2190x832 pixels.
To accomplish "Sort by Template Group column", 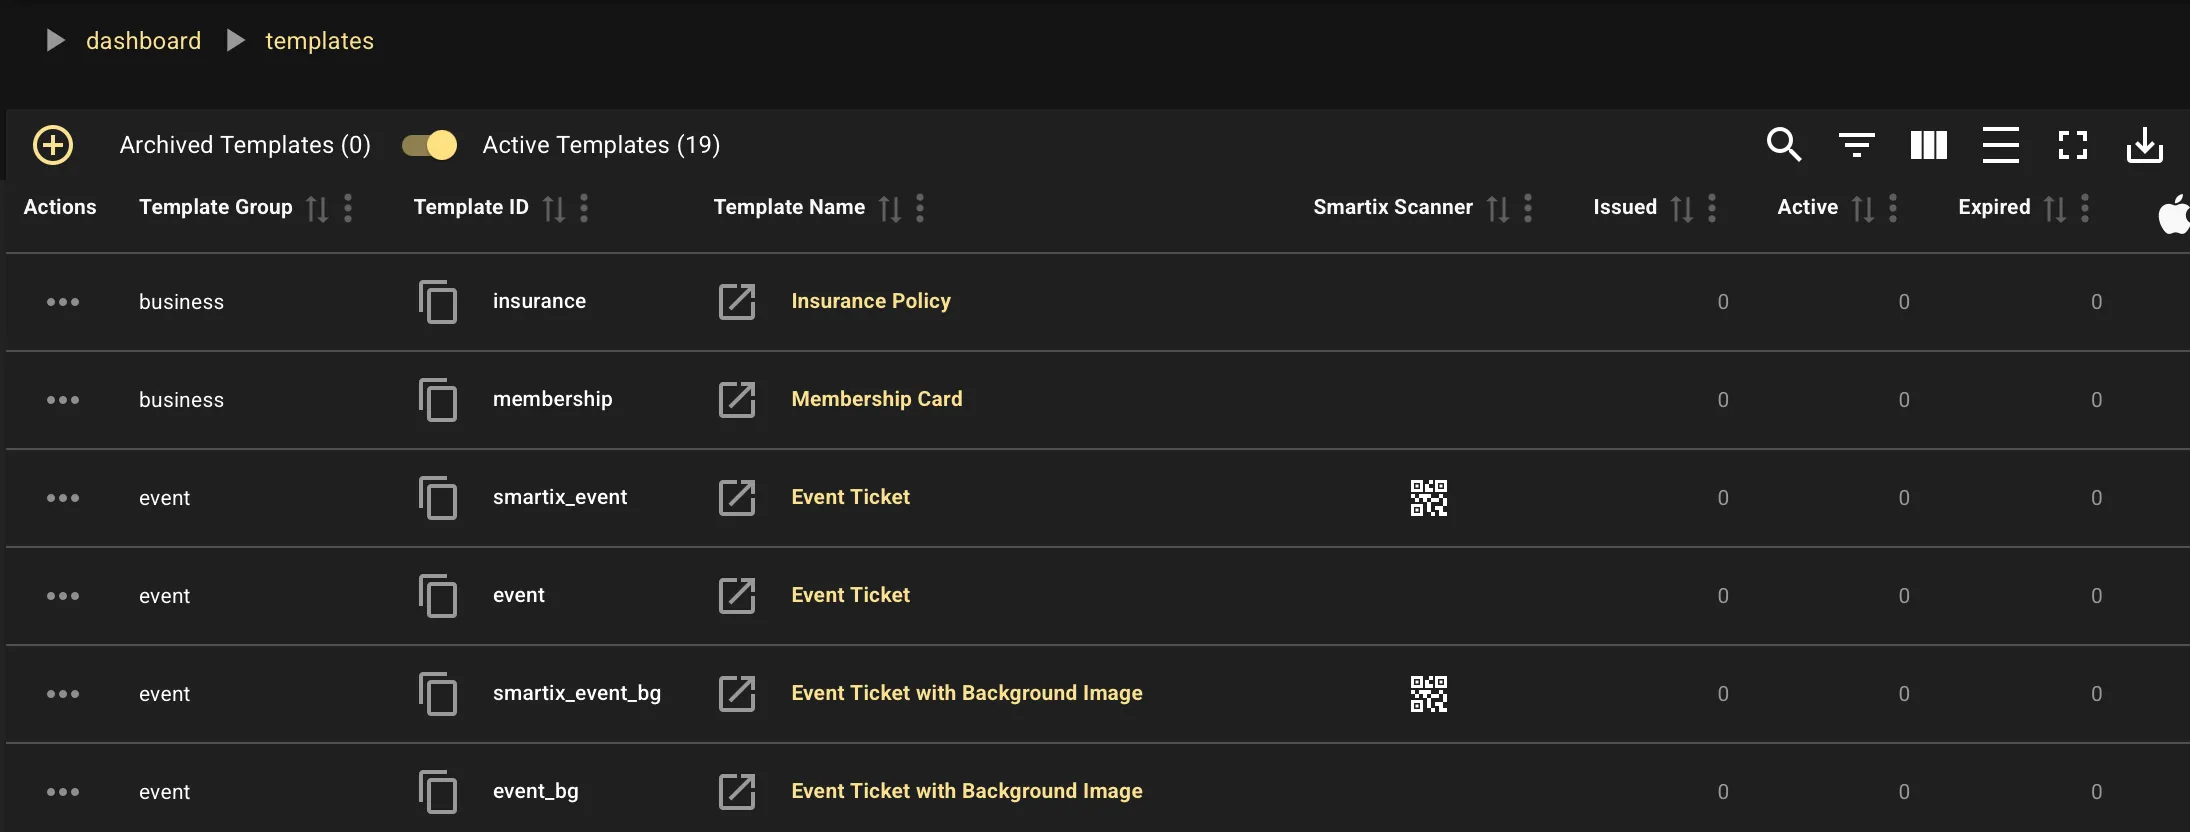I will click(317, 208).
